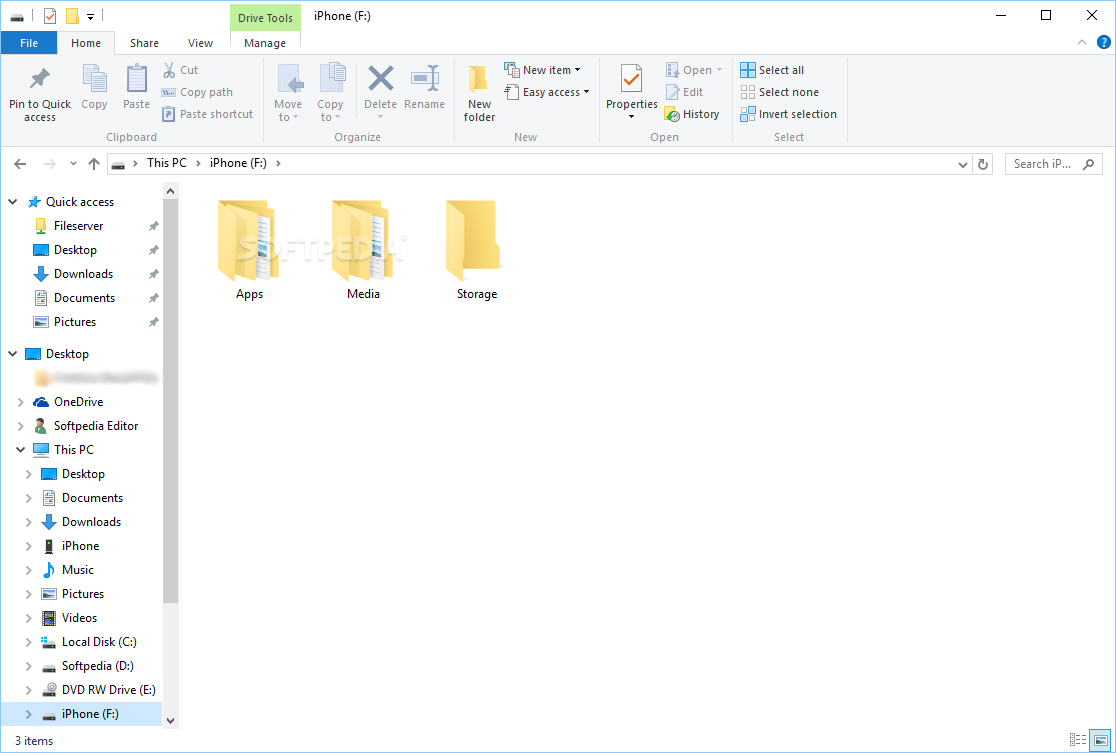Image resolution: width=1116 pixels, height=753 pixels.
Task: Click the navigation pane scroll up arrow
Action: tap(170, 191)
